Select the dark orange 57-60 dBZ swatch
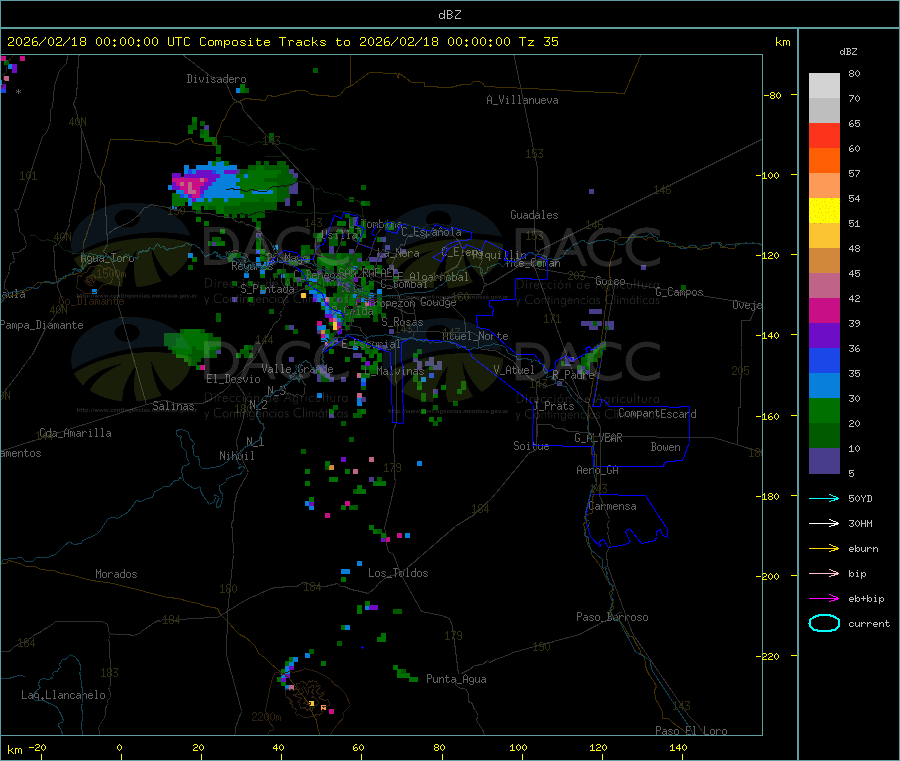The height and width of the screenshot is (761, 900). tap(824, 160)
